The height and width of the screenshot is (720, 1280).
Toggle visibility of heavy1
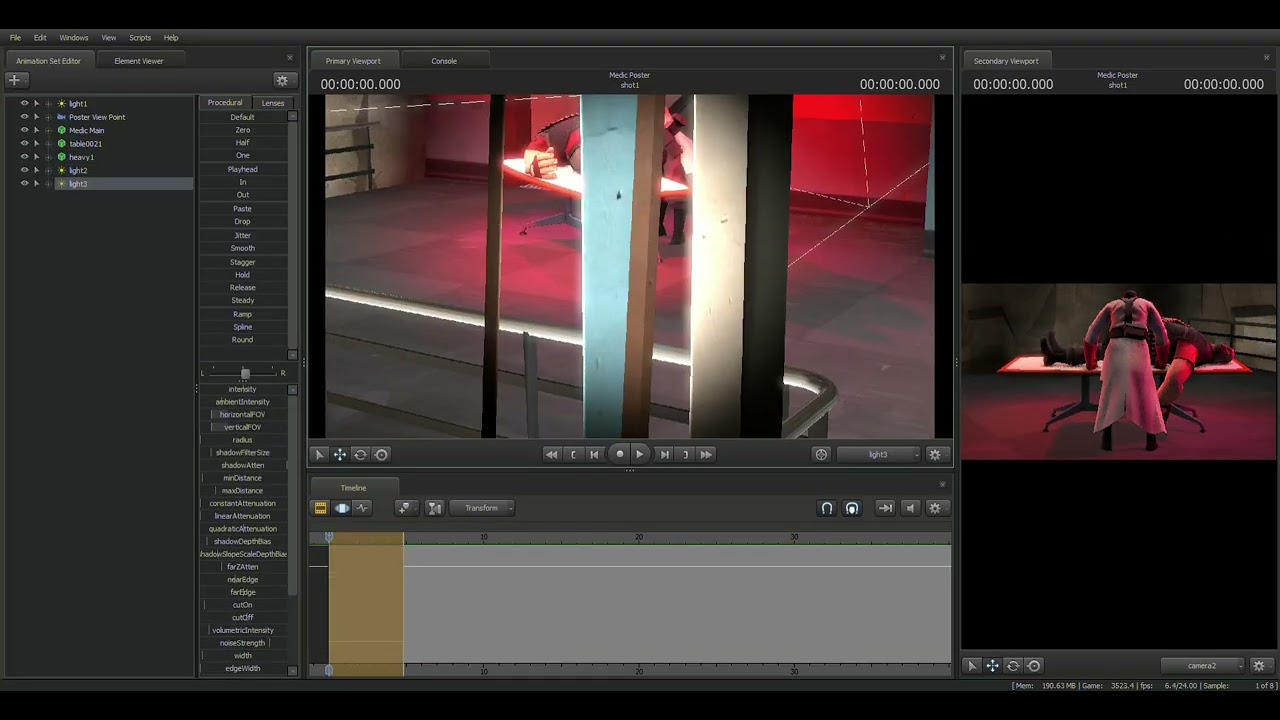coord(25,157)
